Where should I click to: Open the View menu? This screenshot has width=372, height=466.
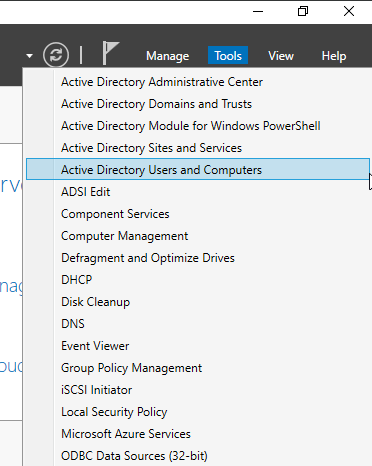coord(281,56)
